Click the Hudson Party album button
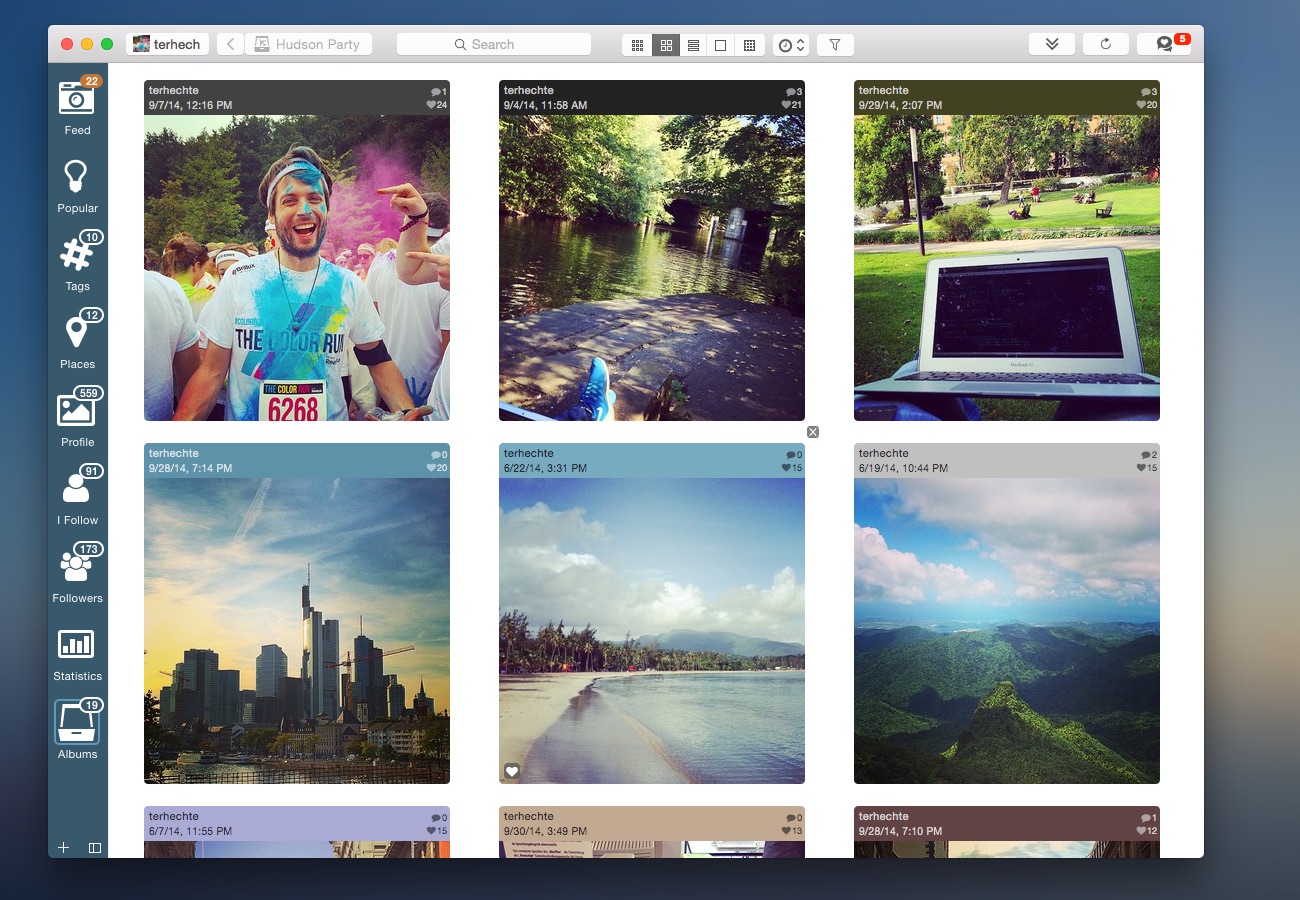This screenshot has width=1300, height=900. point(309,44)
